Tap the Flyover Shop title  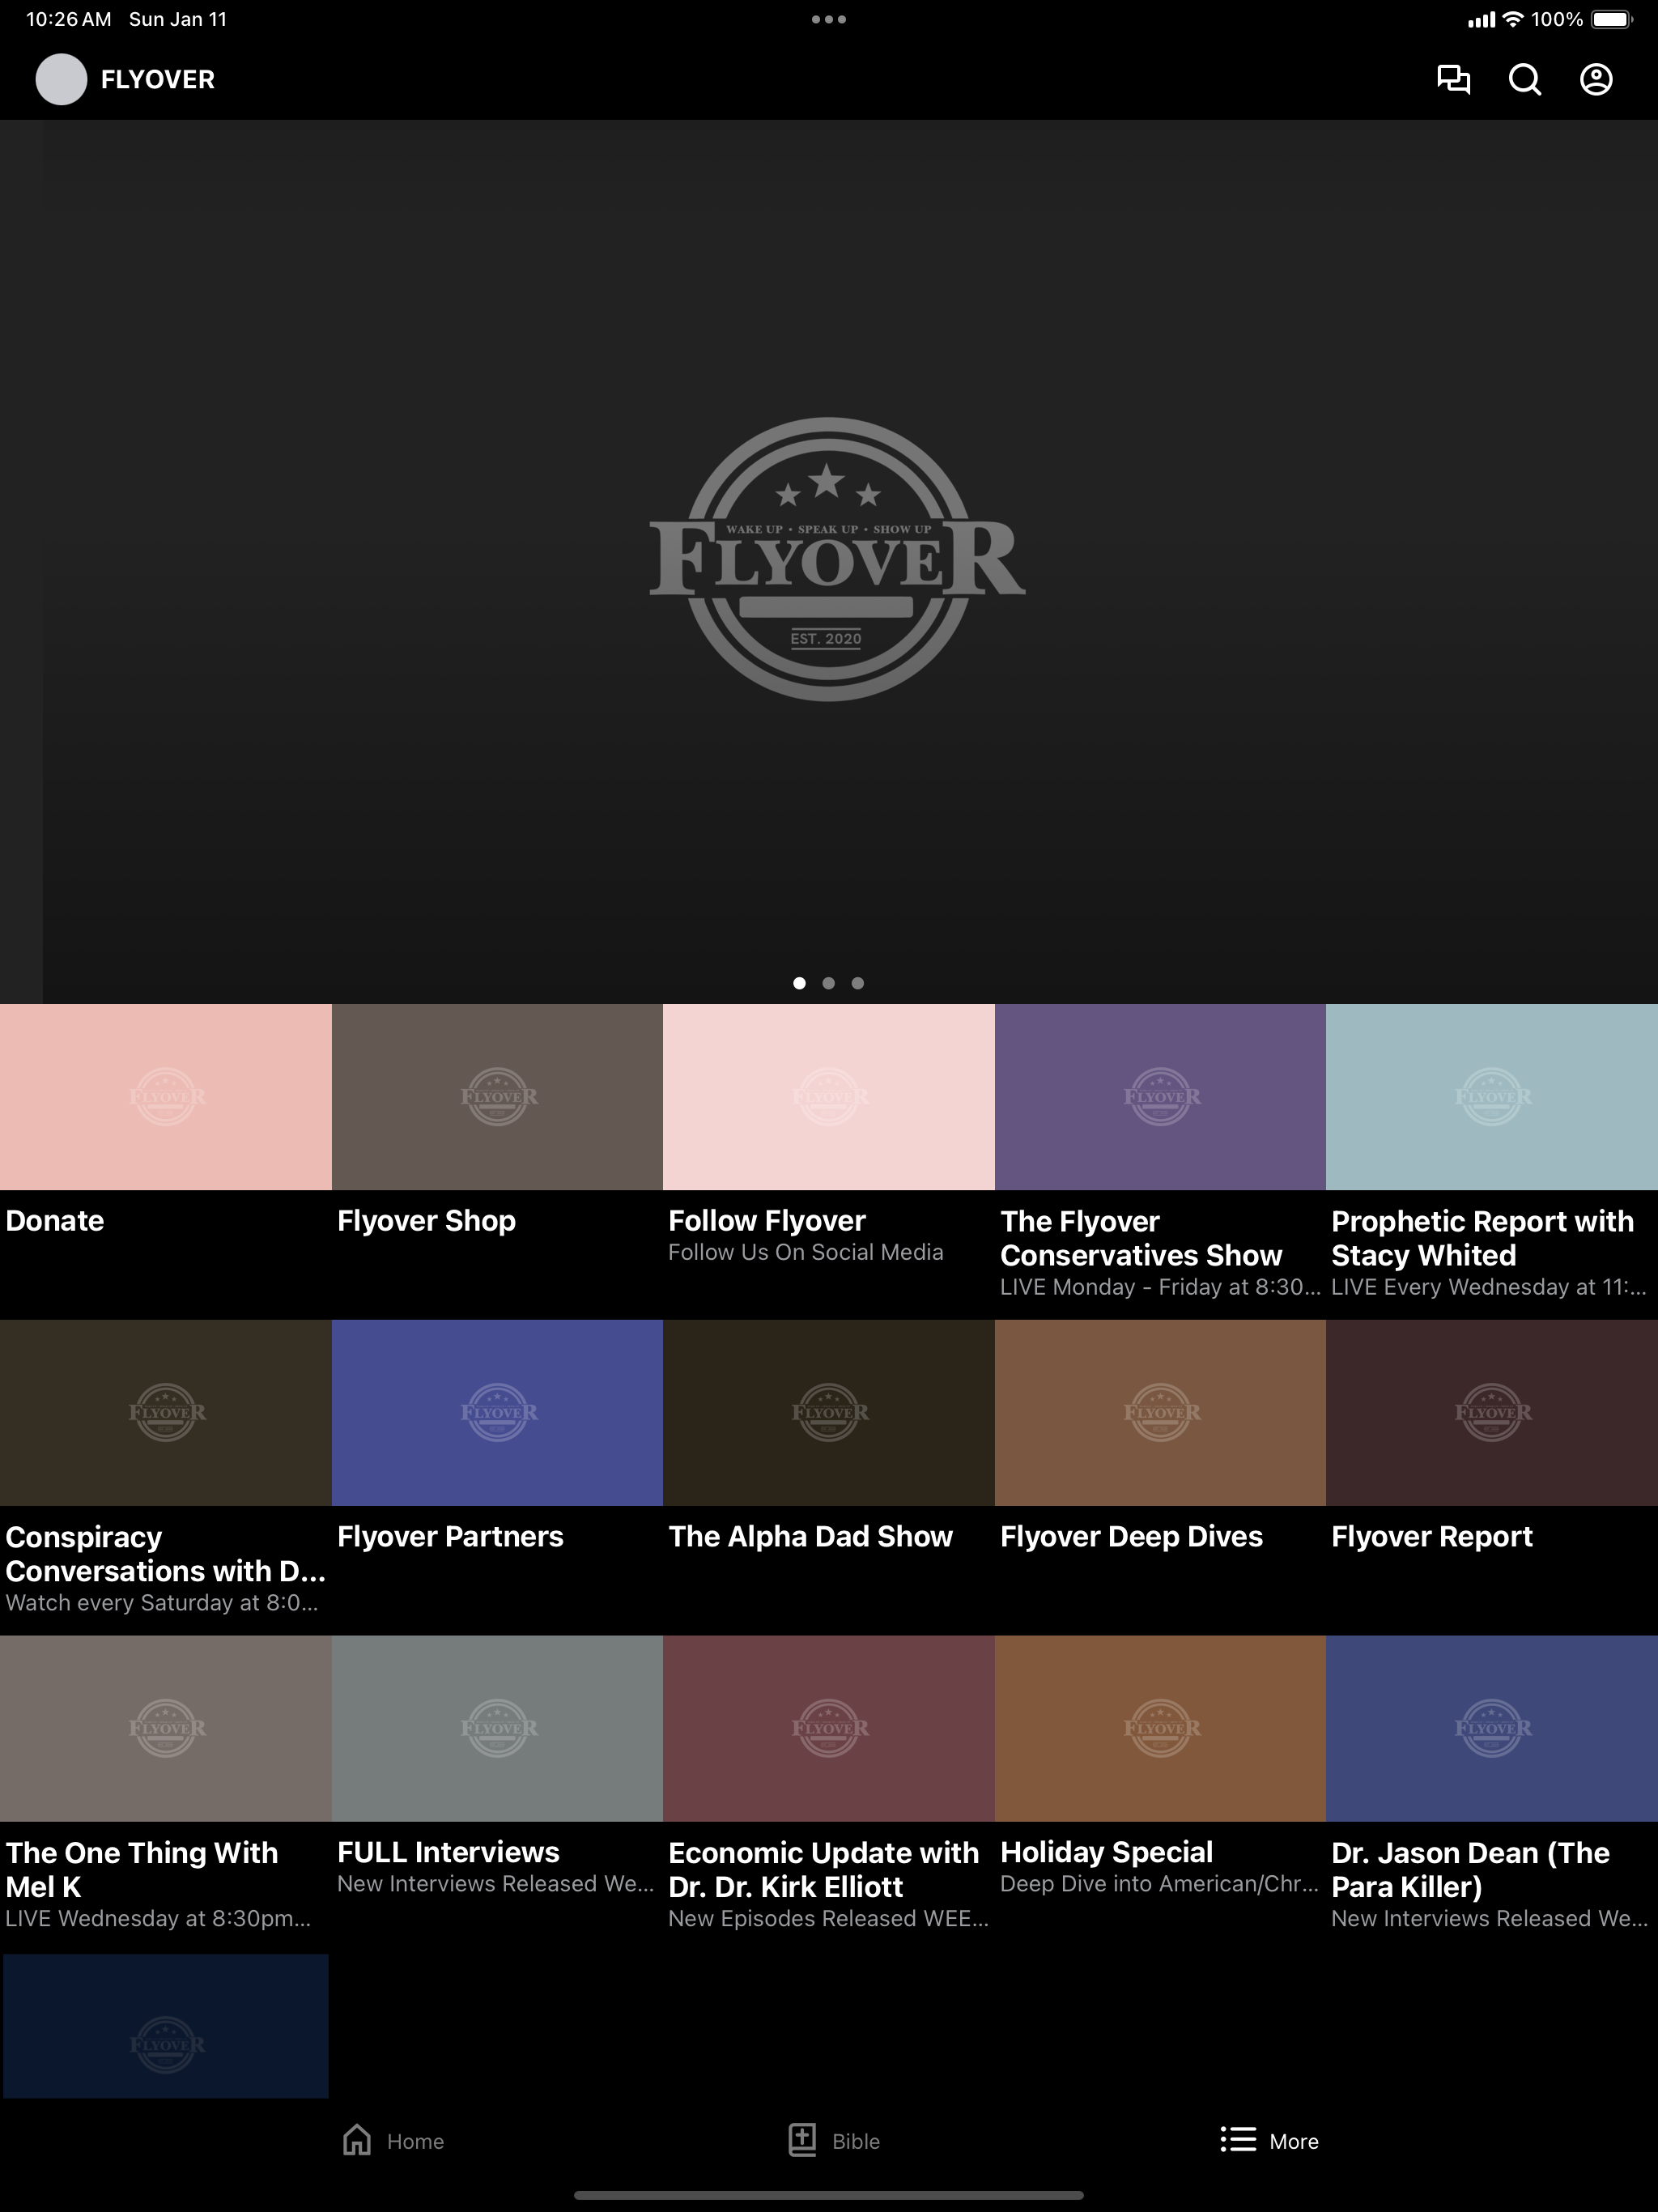[427, 1221]
